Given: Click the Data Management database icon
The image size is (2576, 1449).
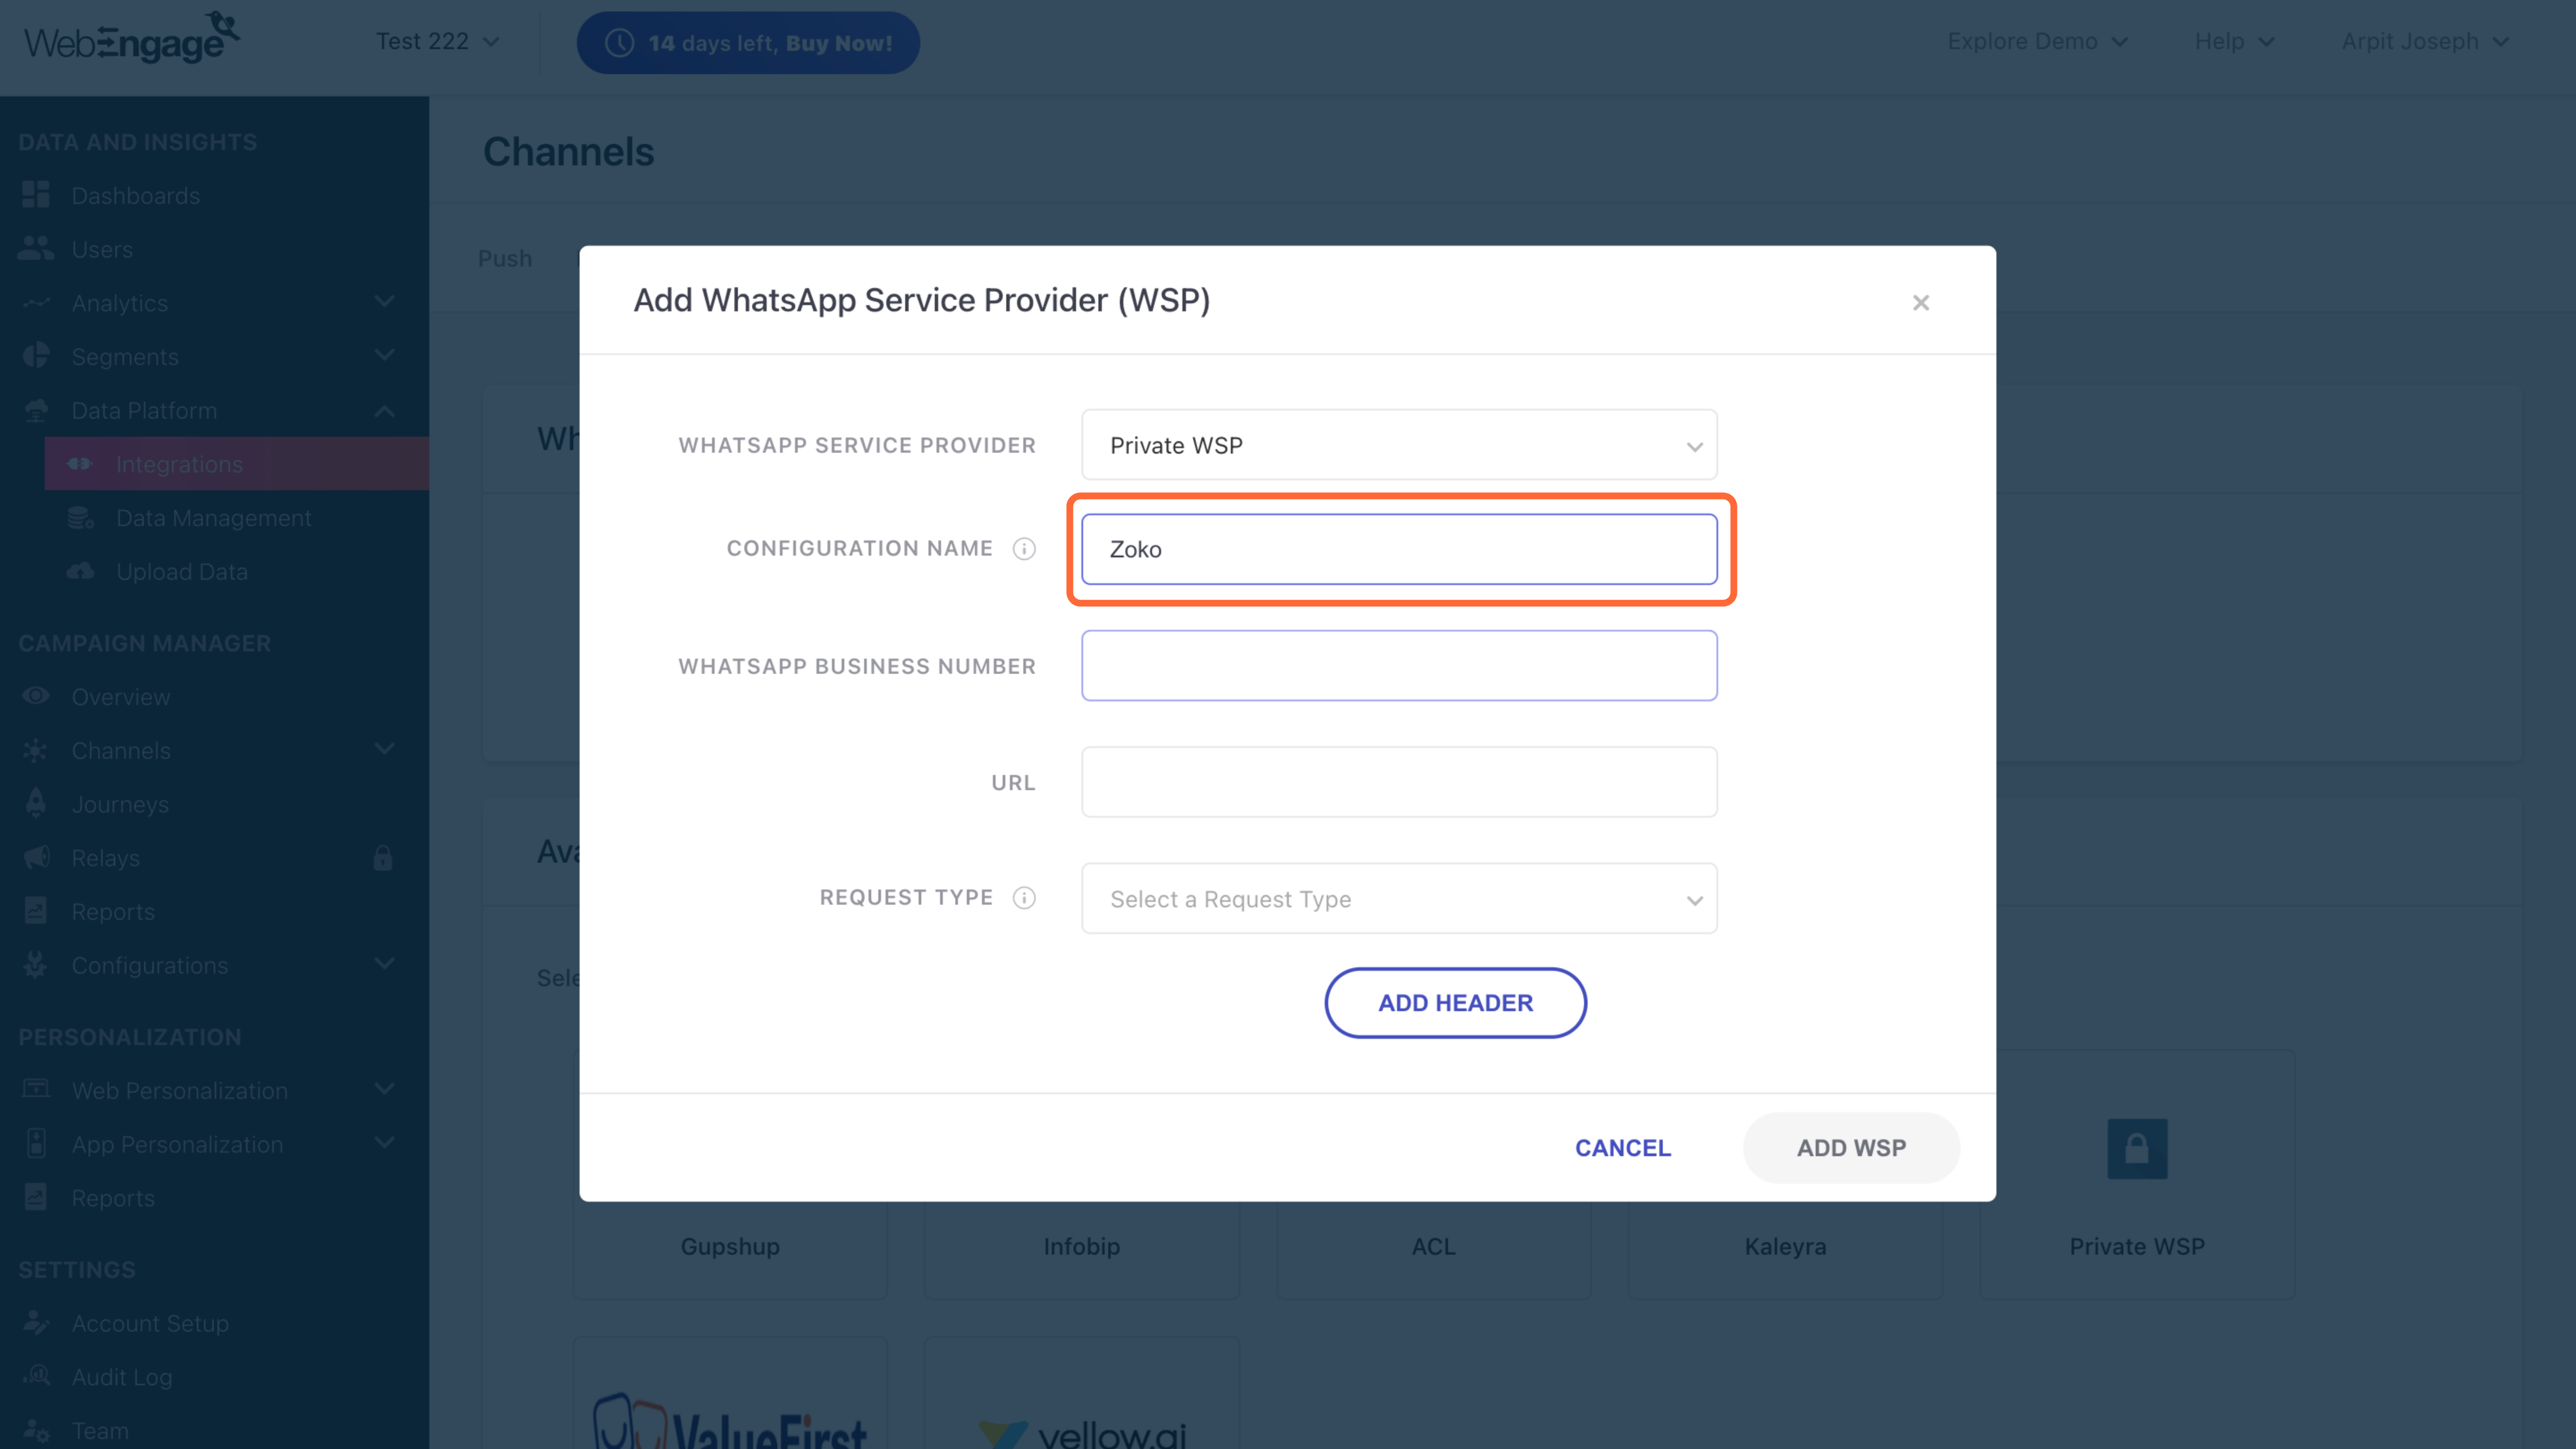Looking at the screenshot, I should (80, 518).
